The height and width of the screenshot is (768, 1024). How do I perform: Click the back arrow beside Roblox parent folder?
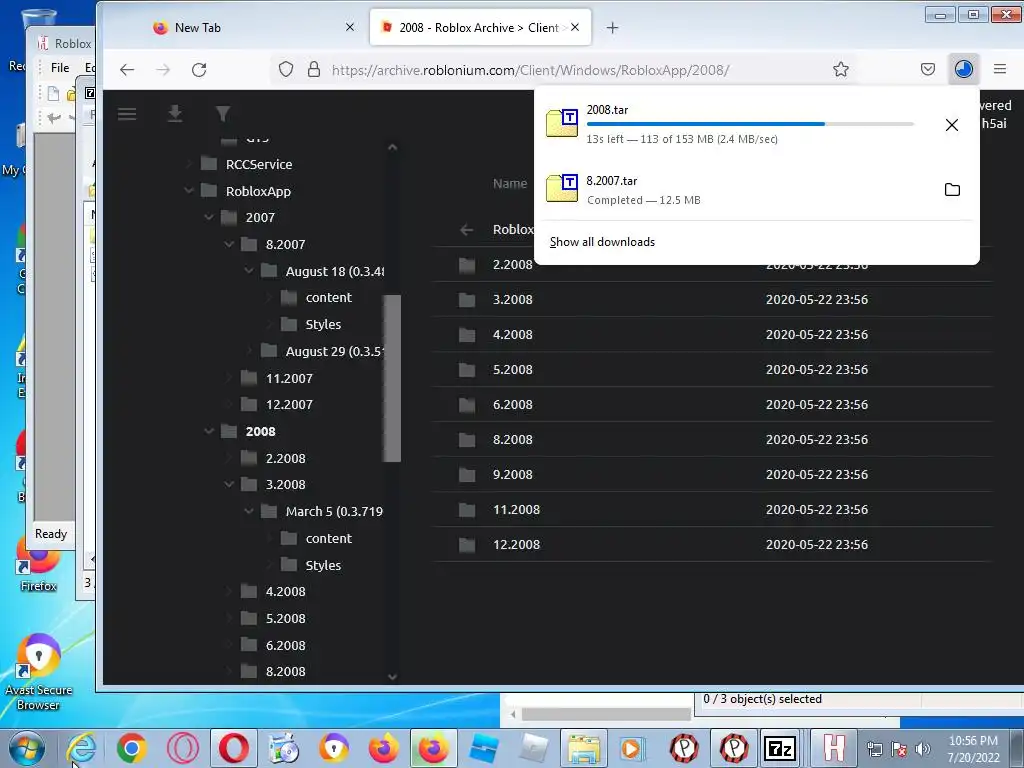point(466,229)
